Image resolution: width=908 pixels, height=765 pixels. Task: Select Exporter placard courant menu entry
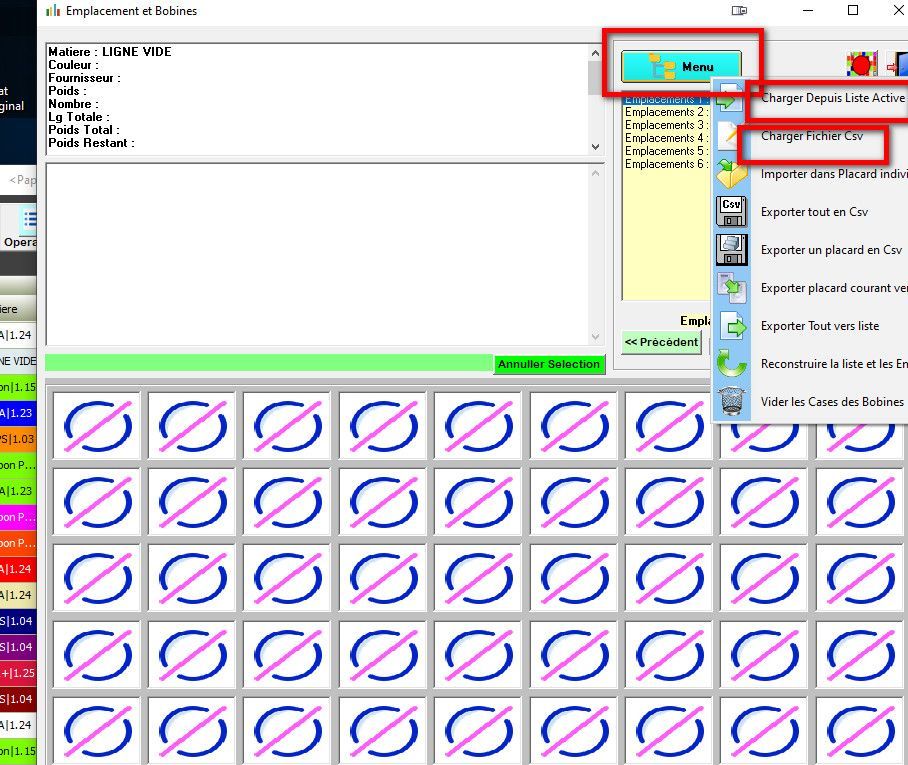(x=834, y=288)
